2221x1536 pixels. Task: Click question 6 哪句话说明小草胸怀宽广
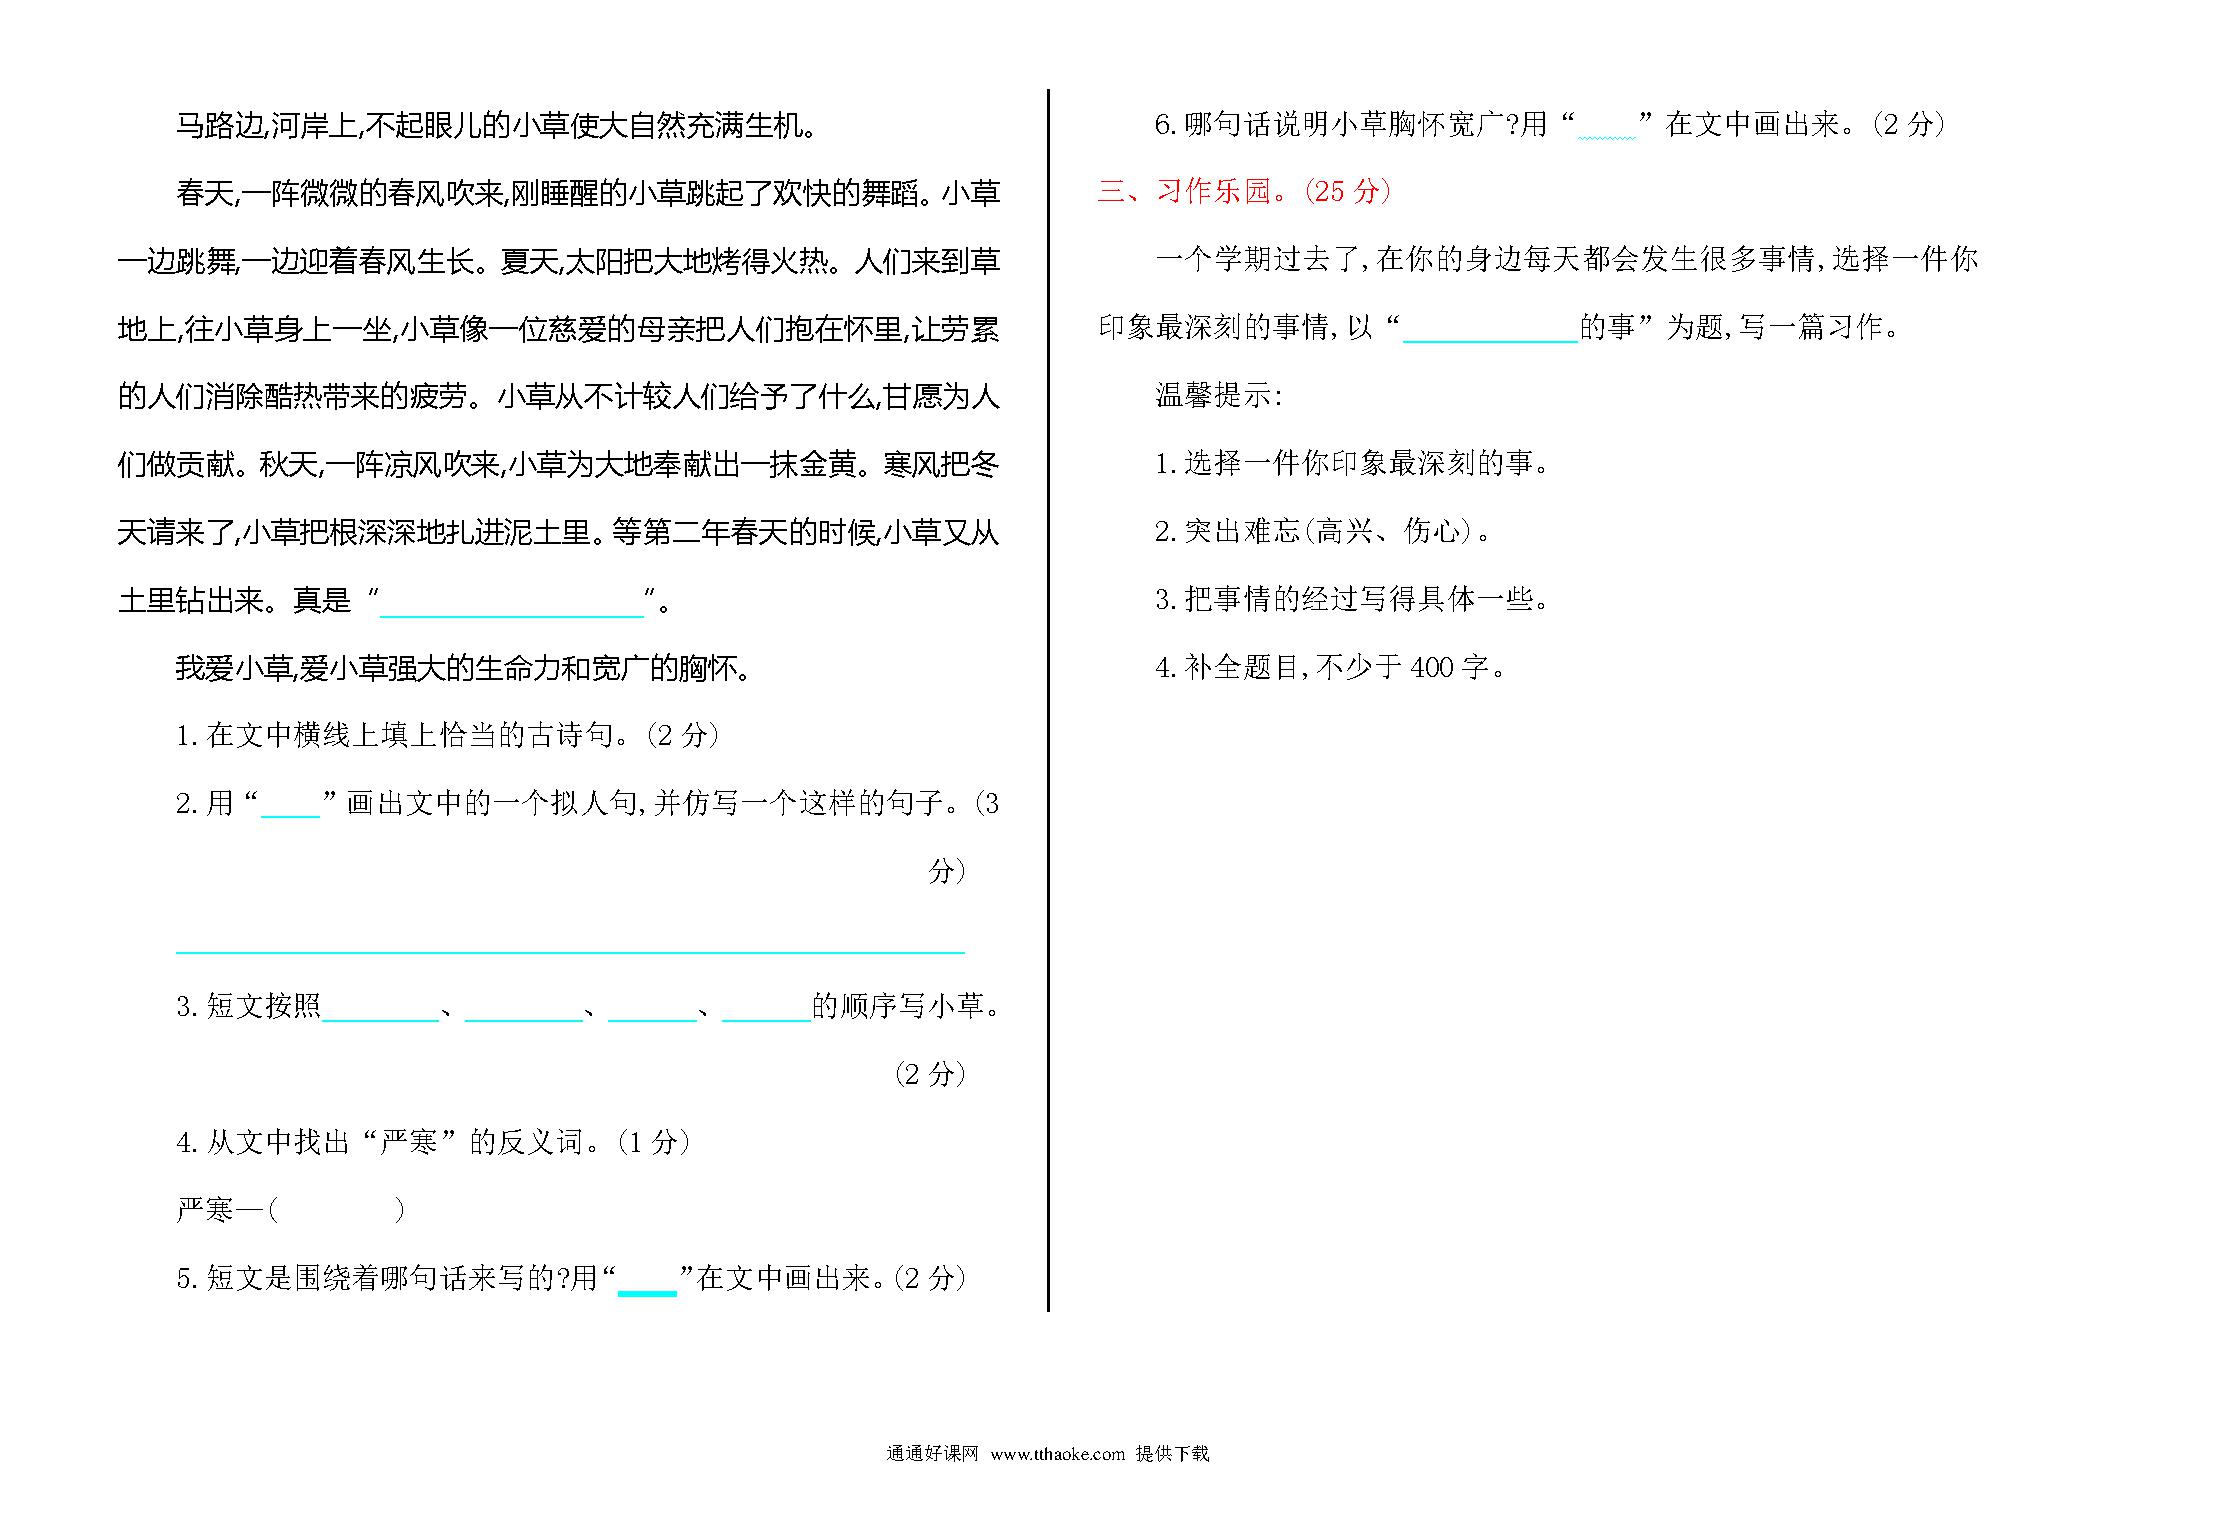point(1550,124)
